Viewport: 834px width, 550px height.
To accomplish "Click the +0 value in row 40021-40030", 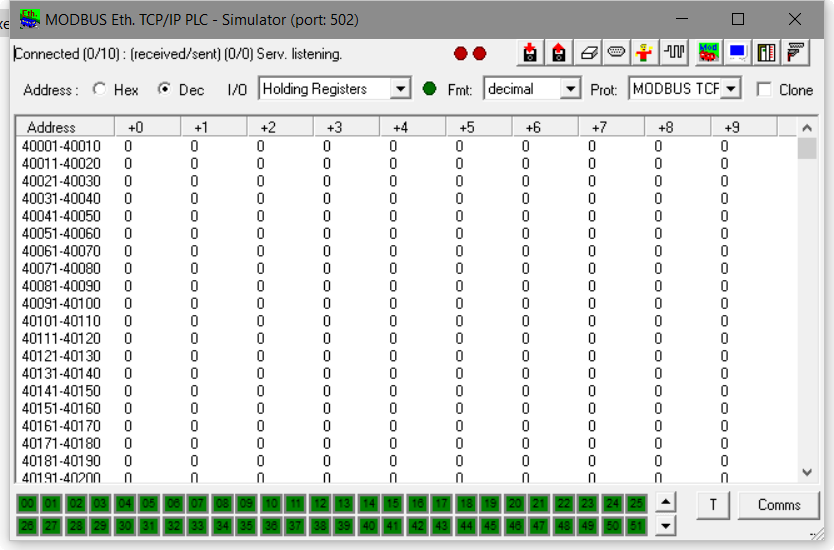I will (x=128, y=181).
